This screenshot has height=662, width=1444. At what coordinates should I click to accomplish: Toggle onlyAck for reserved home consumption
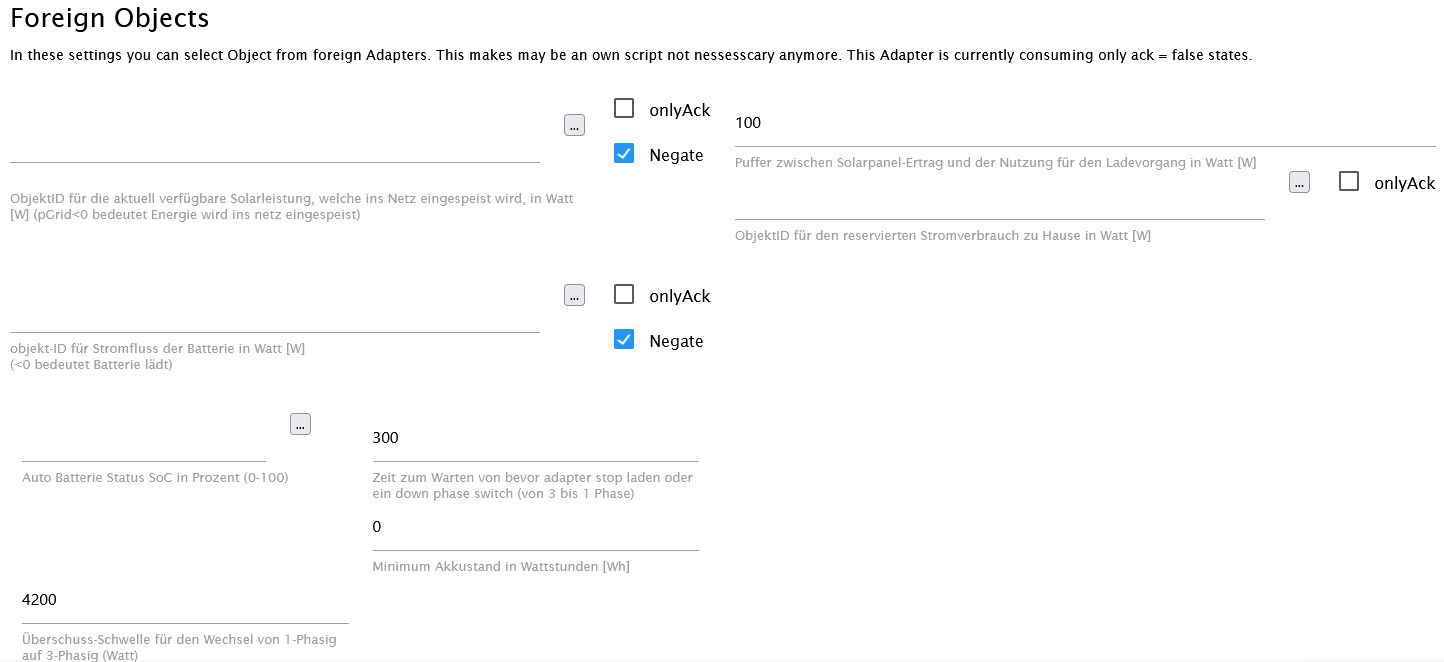coord(1349,181)
